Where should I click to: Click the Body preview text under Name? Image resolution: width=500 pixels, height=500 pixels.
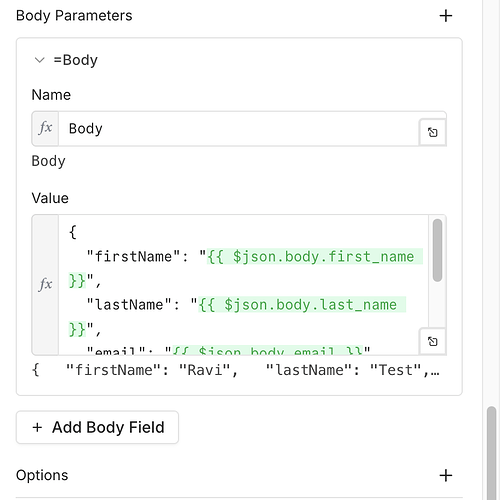tap(48, 161)
